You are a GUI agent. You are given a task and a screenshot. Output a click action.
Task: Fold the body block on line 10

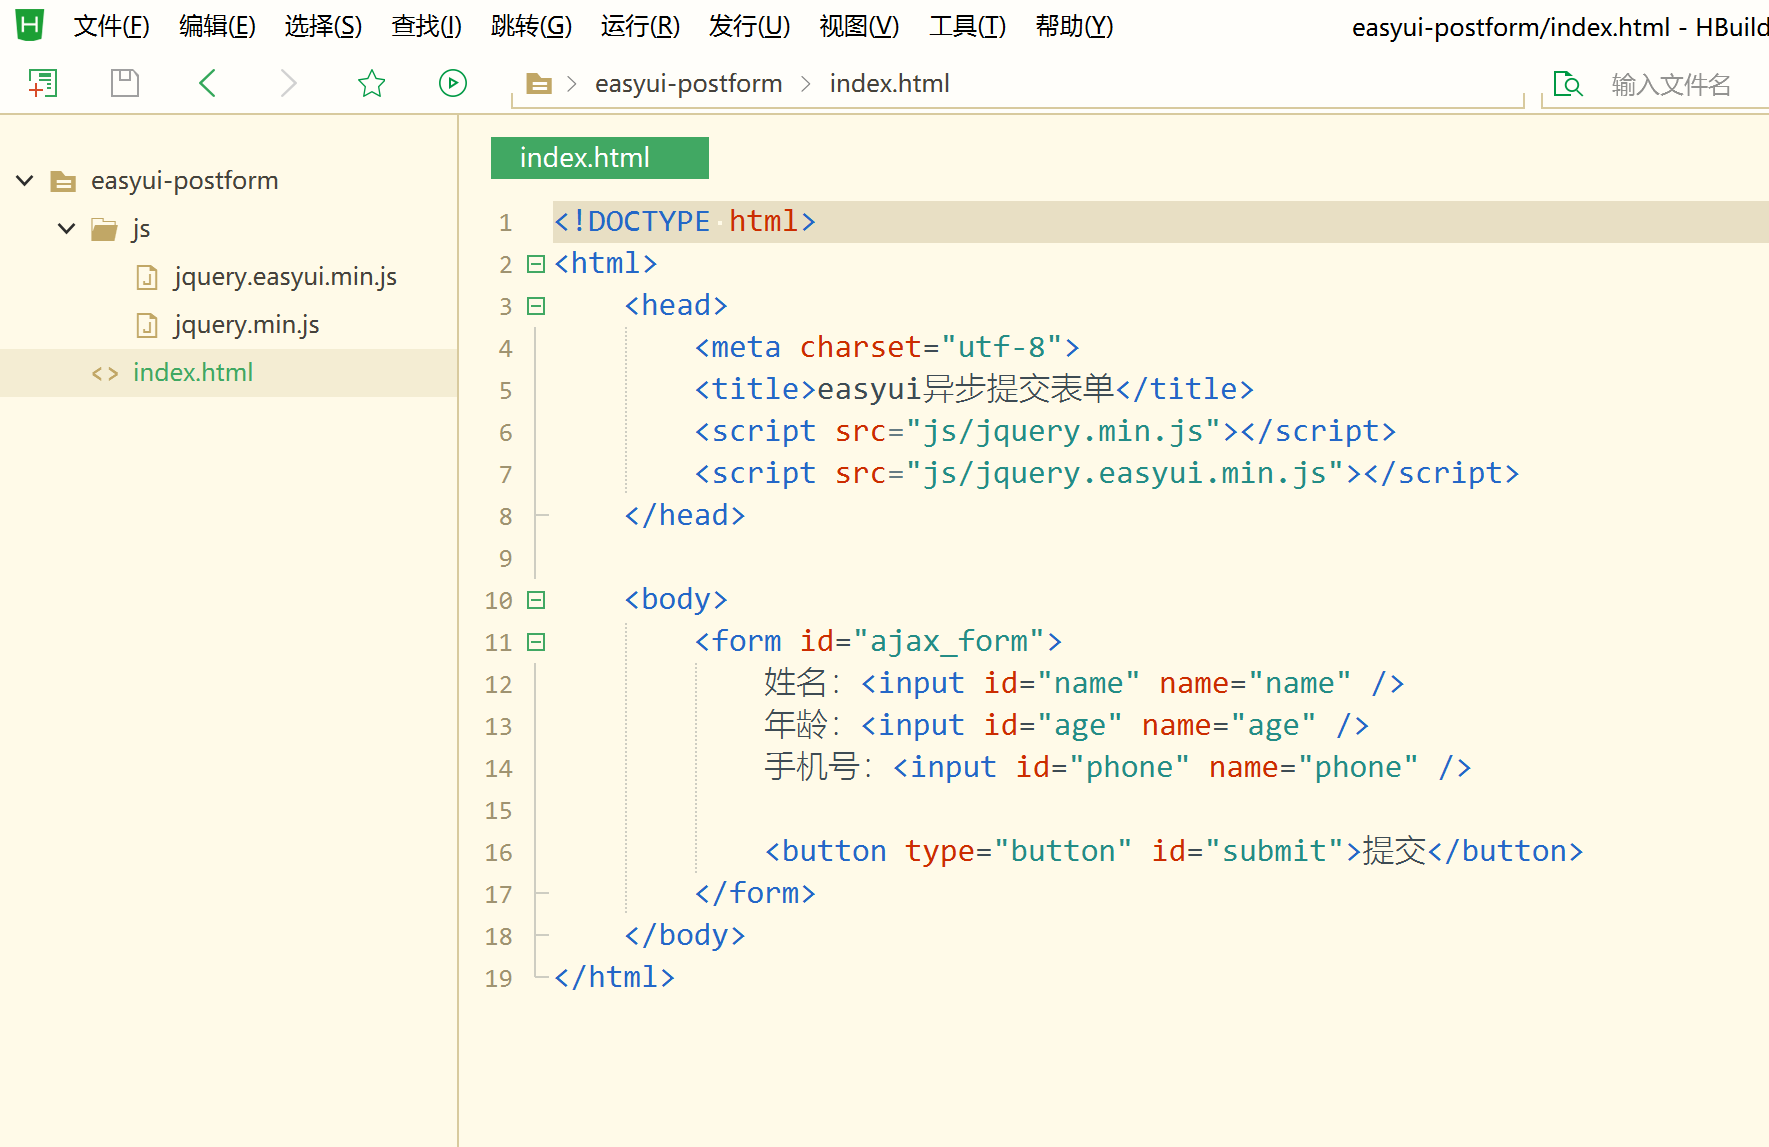tap(536, 600)
